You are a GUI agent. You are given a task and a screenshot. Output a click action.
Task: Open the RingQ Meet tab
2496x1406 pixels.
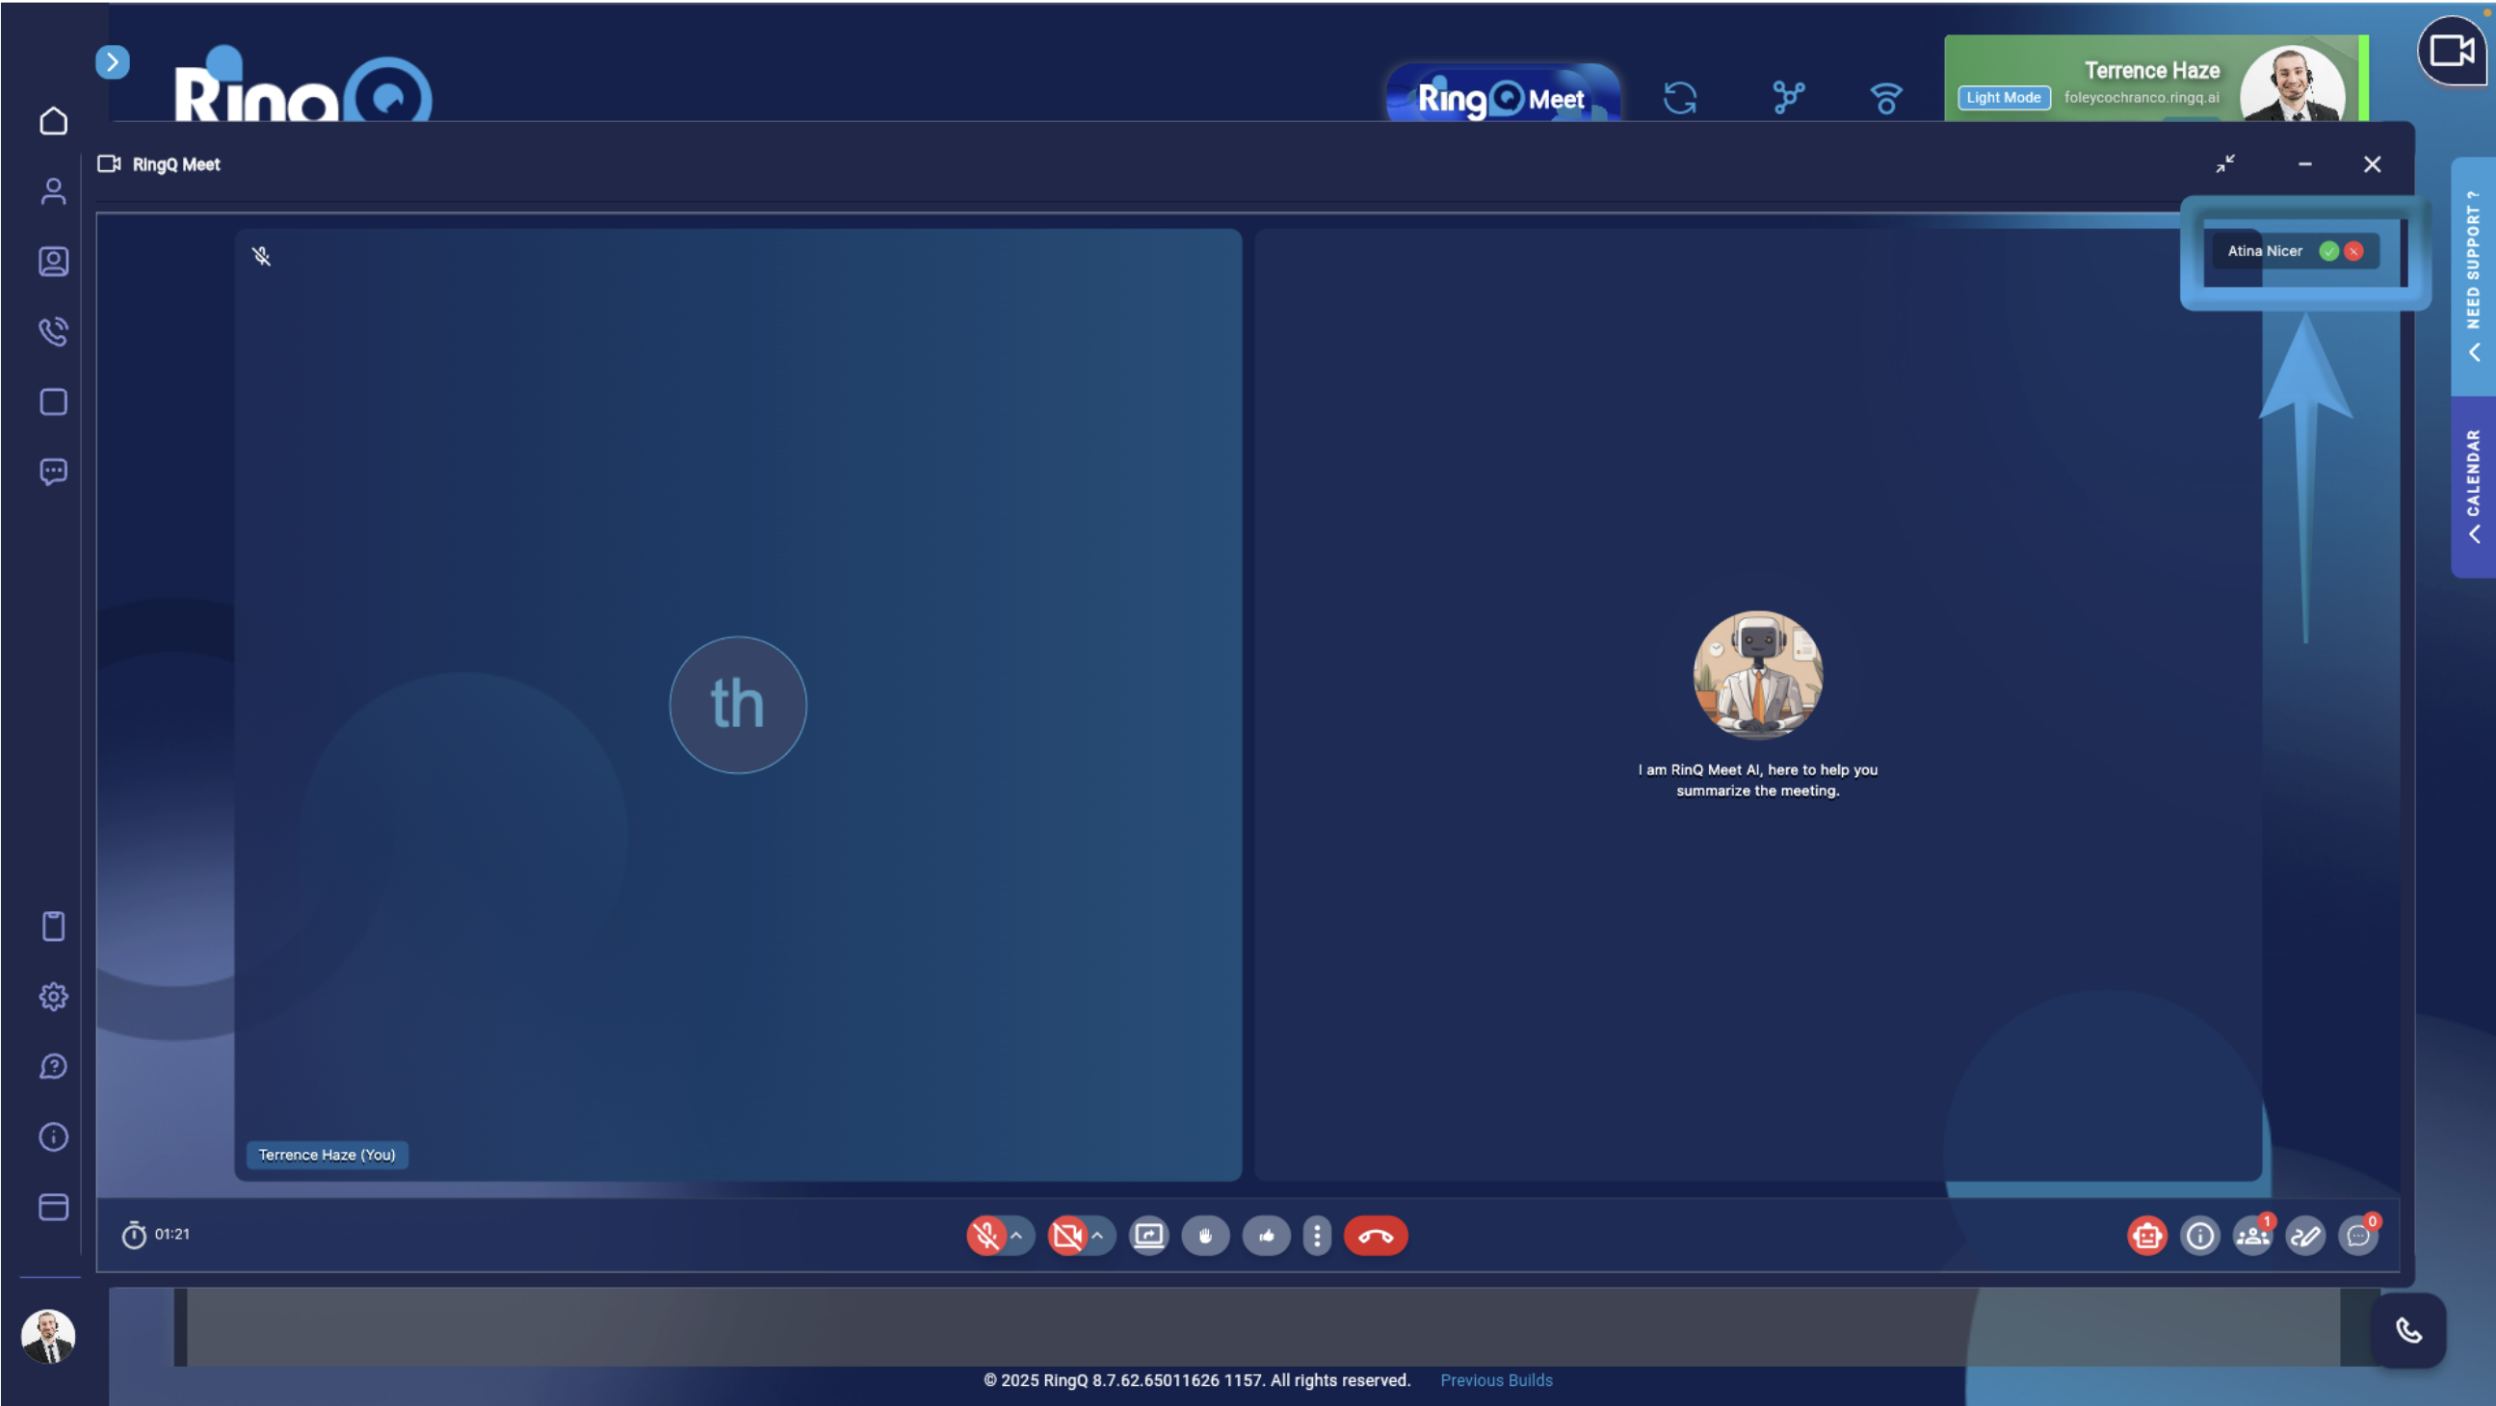pyautogui.click(x=1501, y=98)
